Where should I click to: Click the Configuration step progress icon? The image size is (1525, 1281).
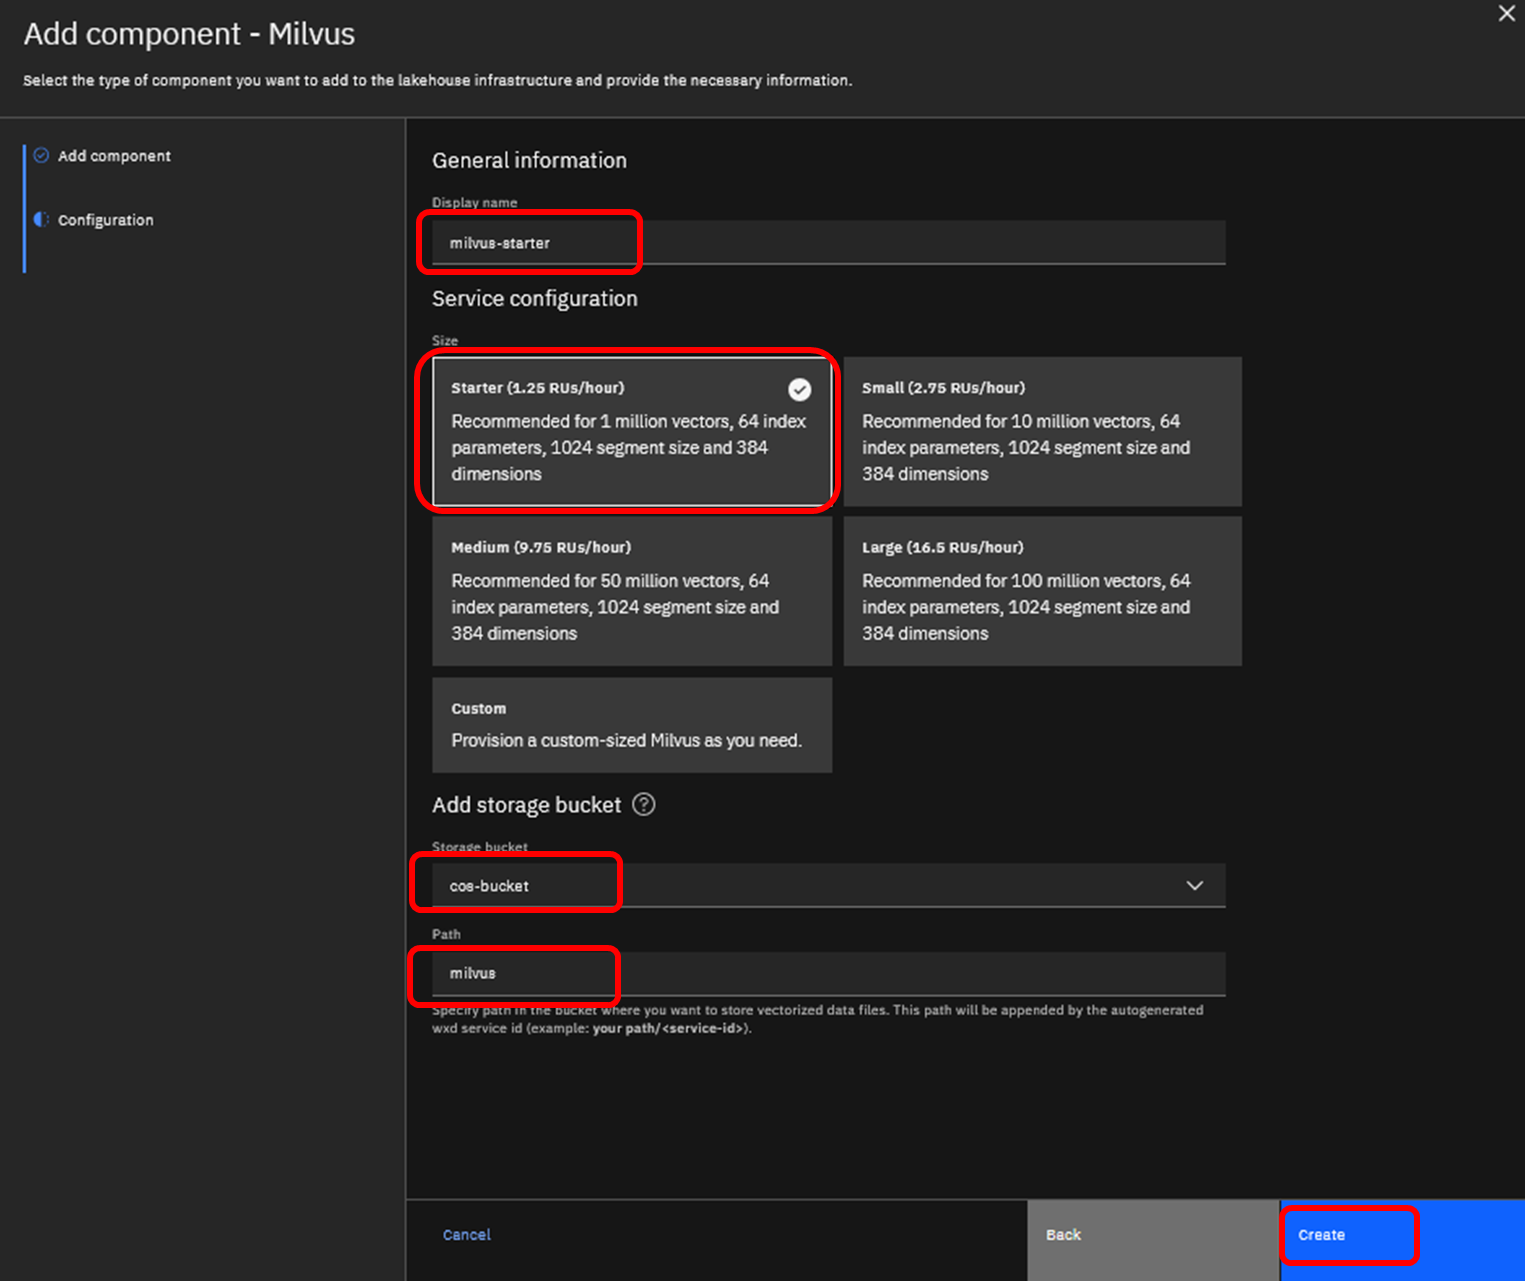point(41,220)
